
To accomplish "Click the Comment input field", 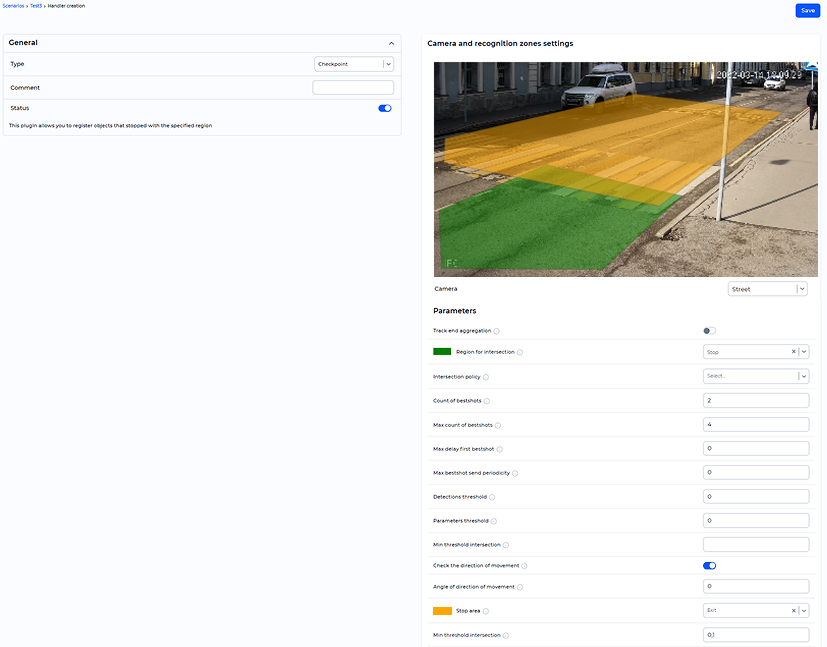I will (353, 88).
